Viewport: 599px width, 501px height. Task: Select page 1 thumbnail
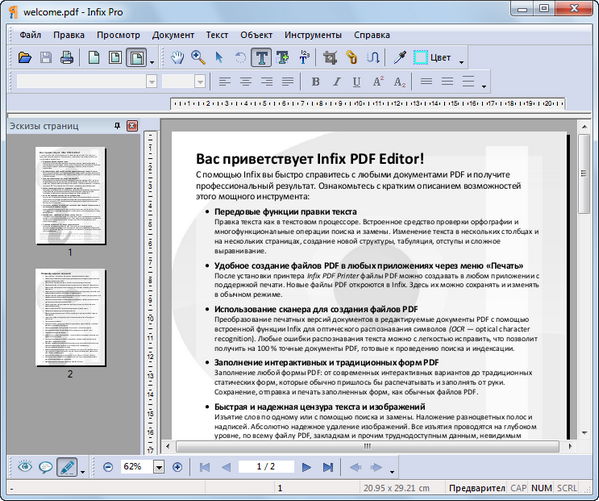[x=70, y=196]
